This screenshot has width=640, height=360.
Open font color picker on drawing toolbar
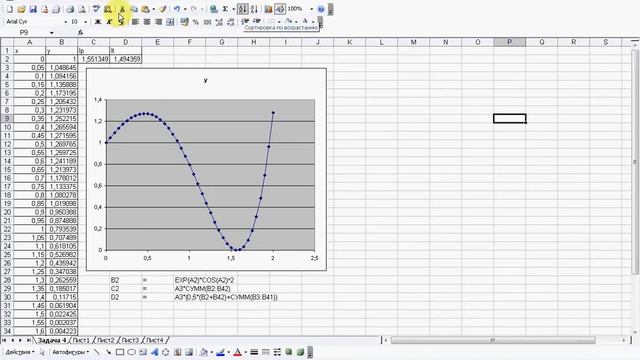pyautogui.click(x=237, y=352)
